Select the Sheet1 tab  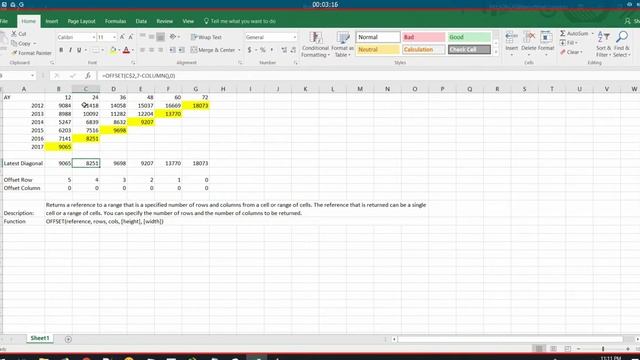click(40, 338)
